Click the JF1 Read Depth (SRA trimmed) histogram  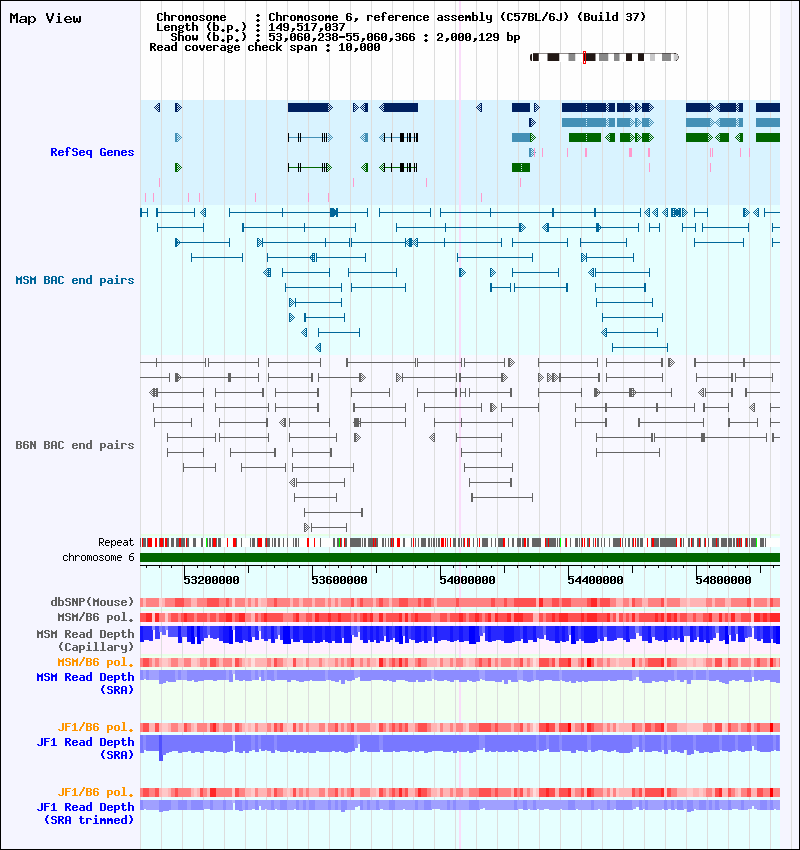click(x=460, y=806)
